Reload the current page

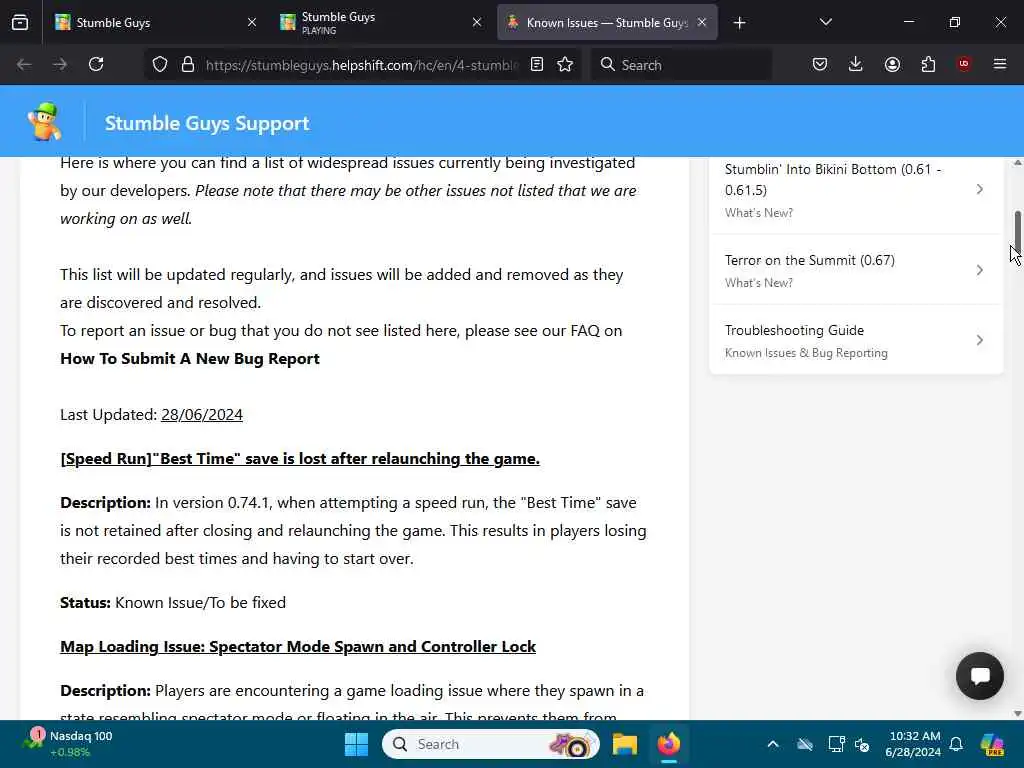point(96,64)
